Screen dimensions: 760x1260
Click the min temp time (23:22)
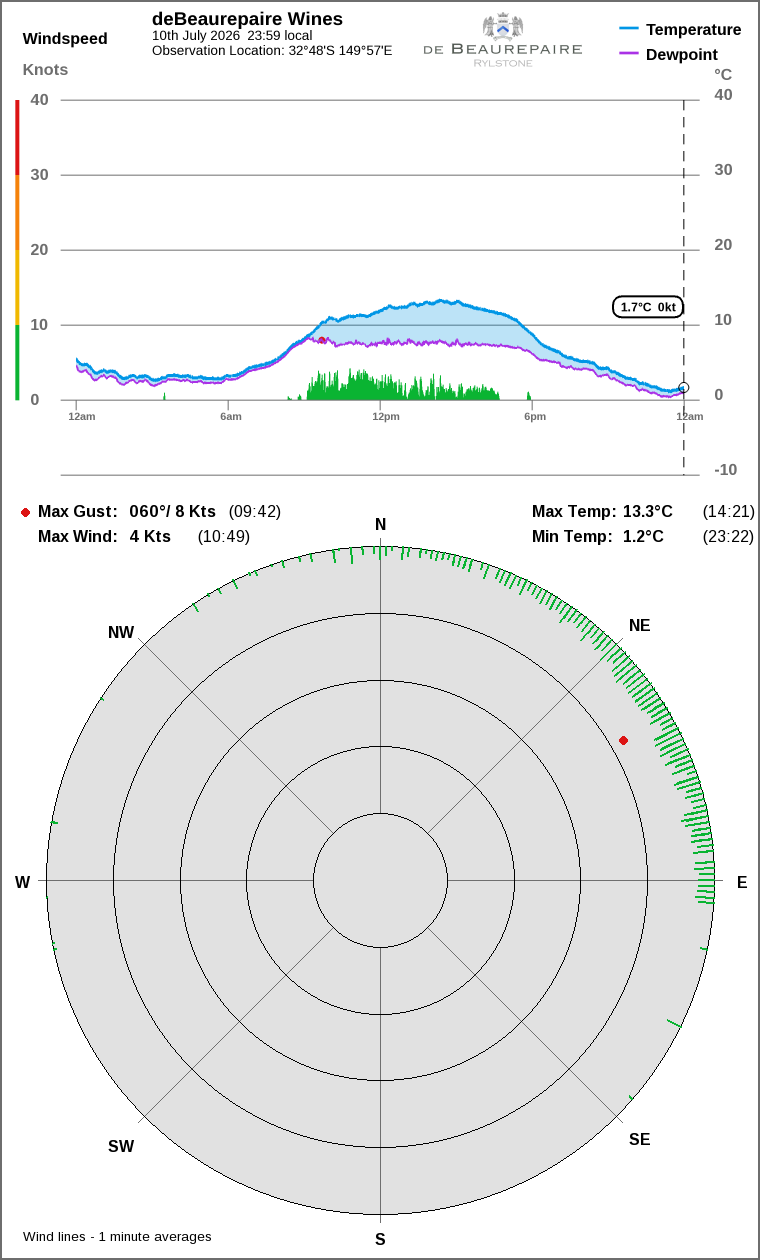tap(729, 537)
